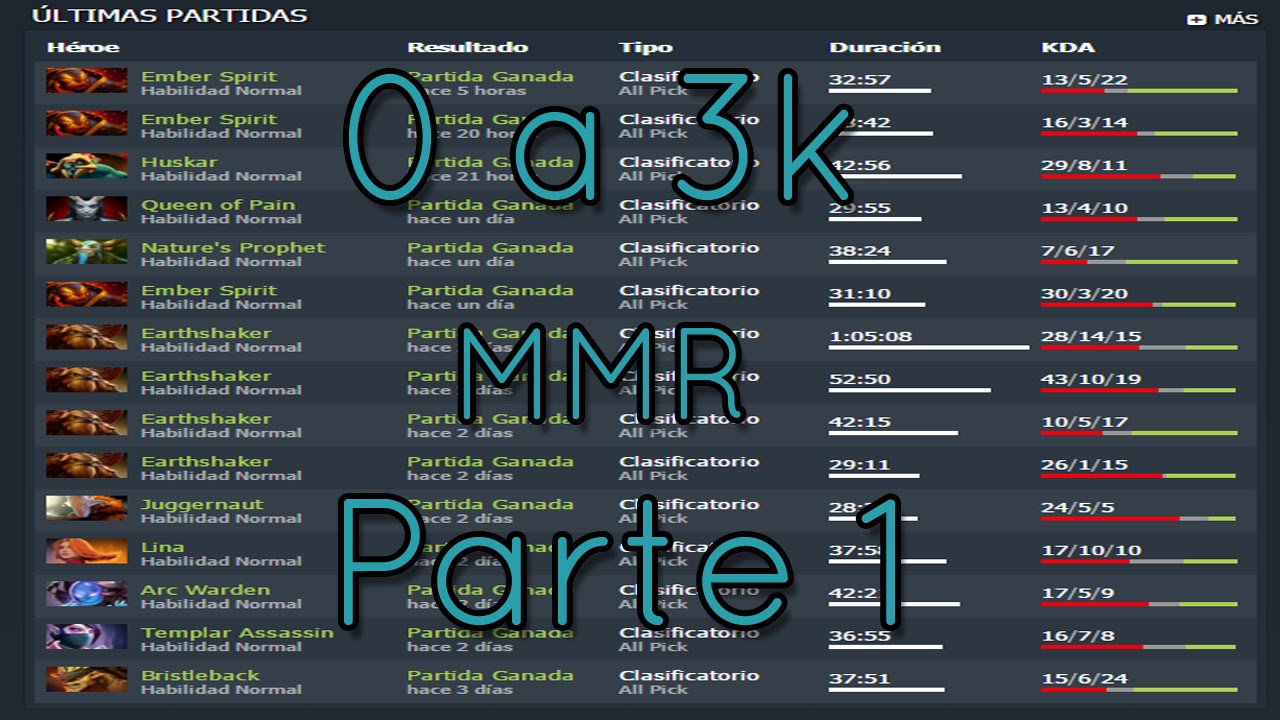Click the 43/10/19 KDA value
Viewport: 1280px width, 720px height.
click(1091, 379)
